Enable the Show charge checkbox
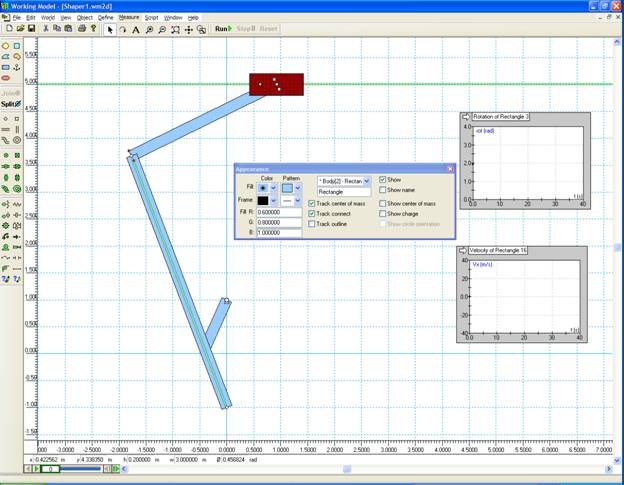 [383, 214]
